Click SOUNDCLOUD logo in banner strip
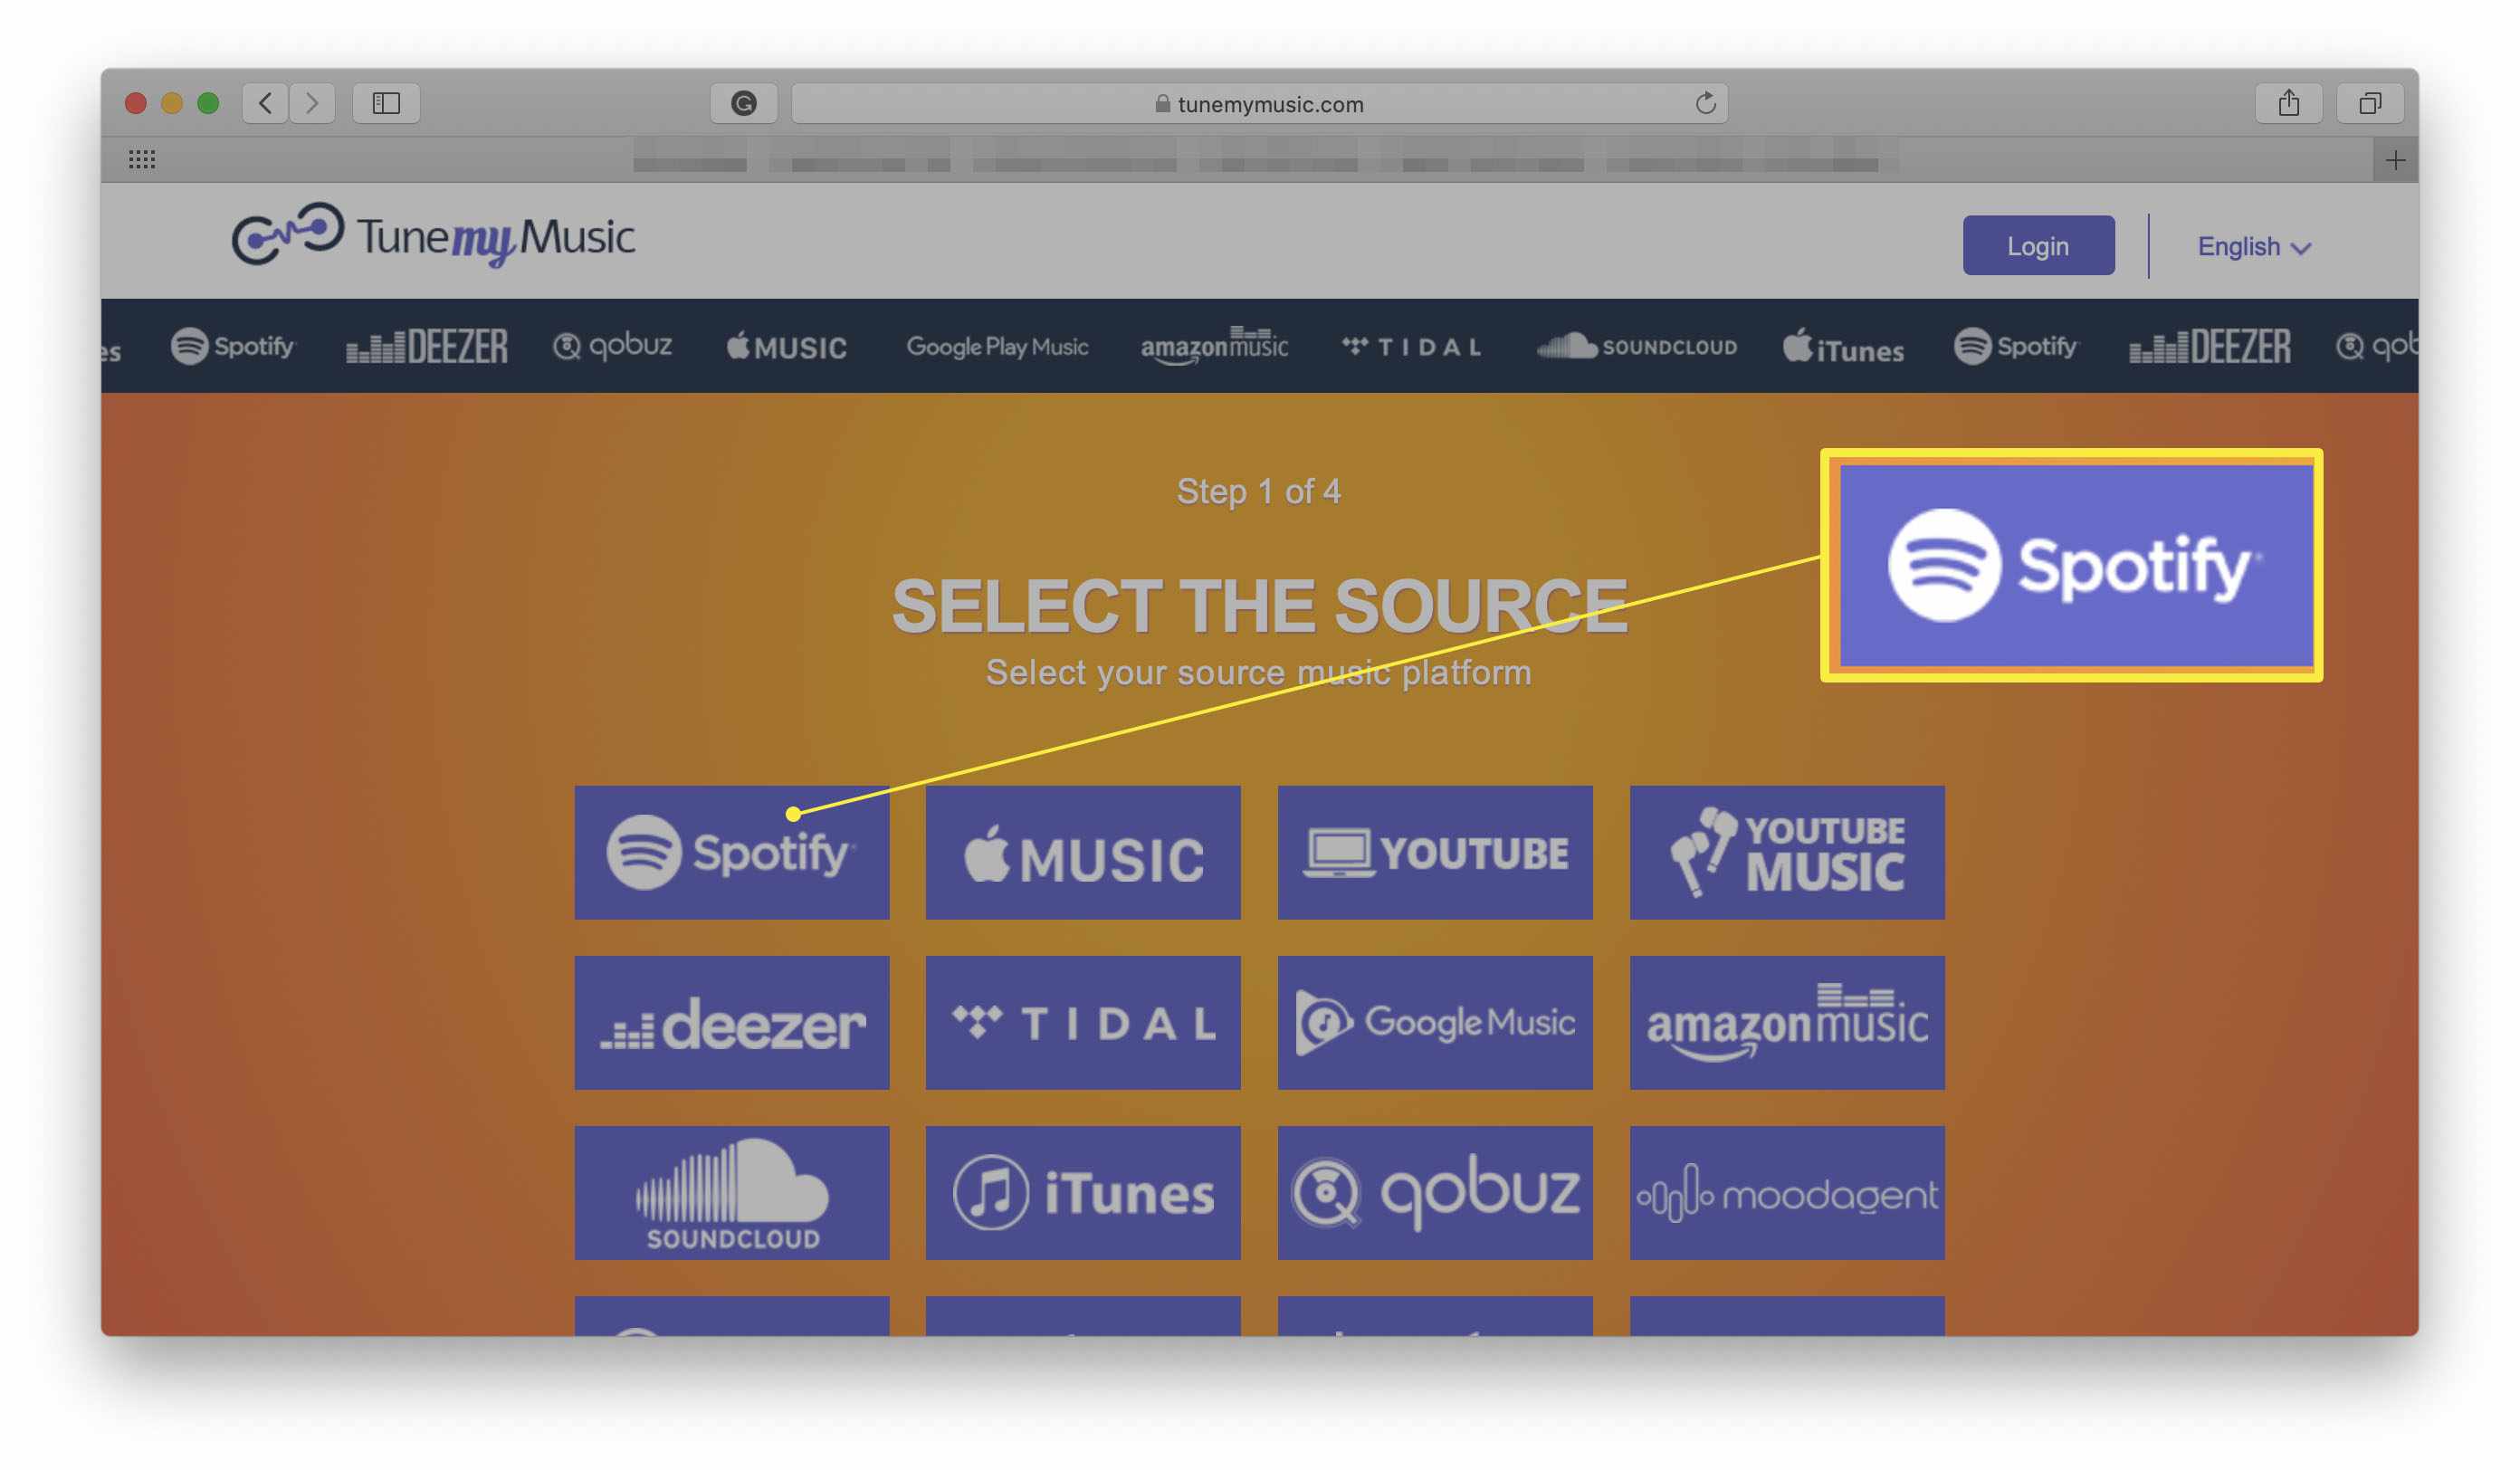The image size is (2520, 1470). tap(1636, 346)
